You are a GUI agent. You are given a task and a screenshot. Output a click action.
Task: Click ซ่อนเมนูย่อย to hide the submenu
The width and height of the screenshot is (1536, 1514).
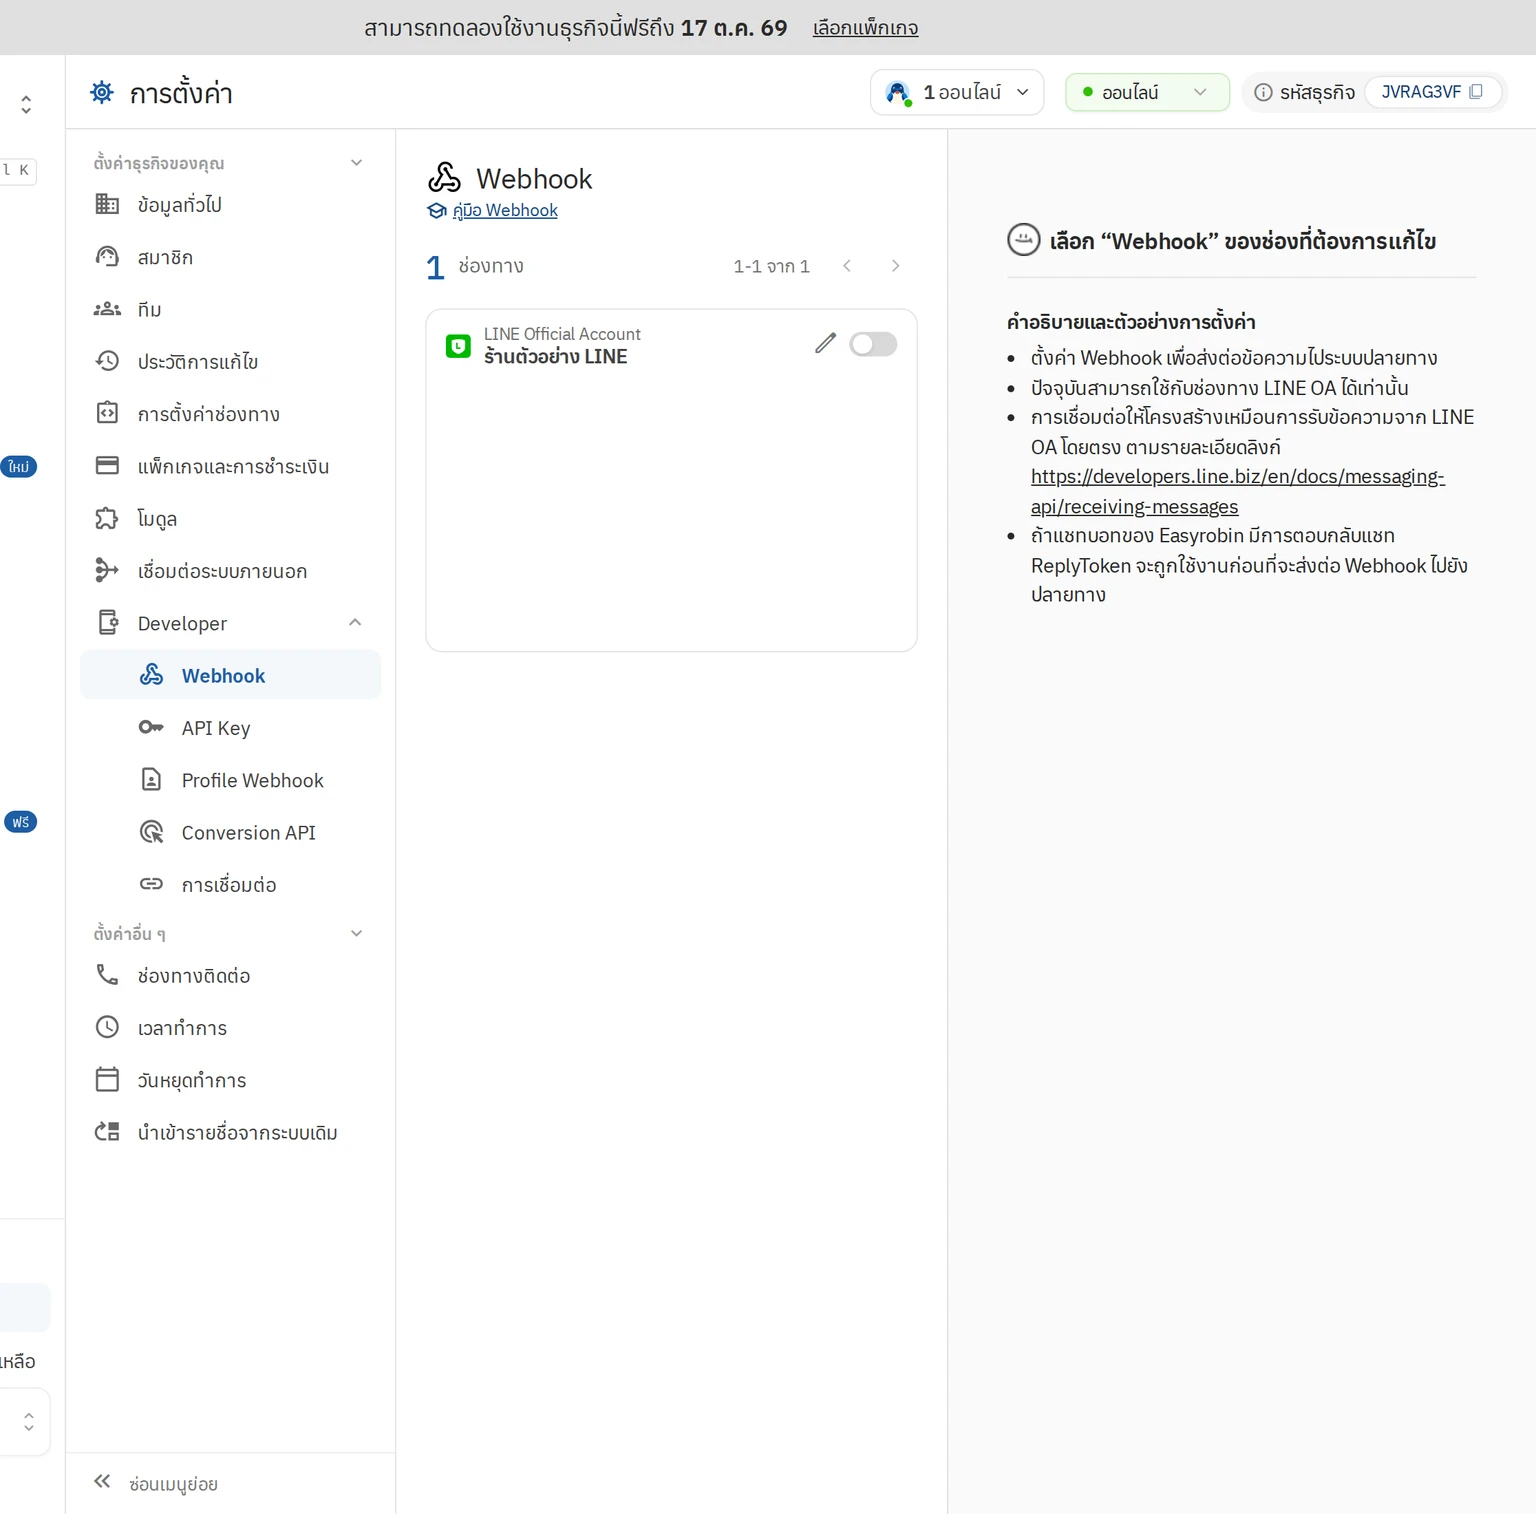tap(174, 1484)
